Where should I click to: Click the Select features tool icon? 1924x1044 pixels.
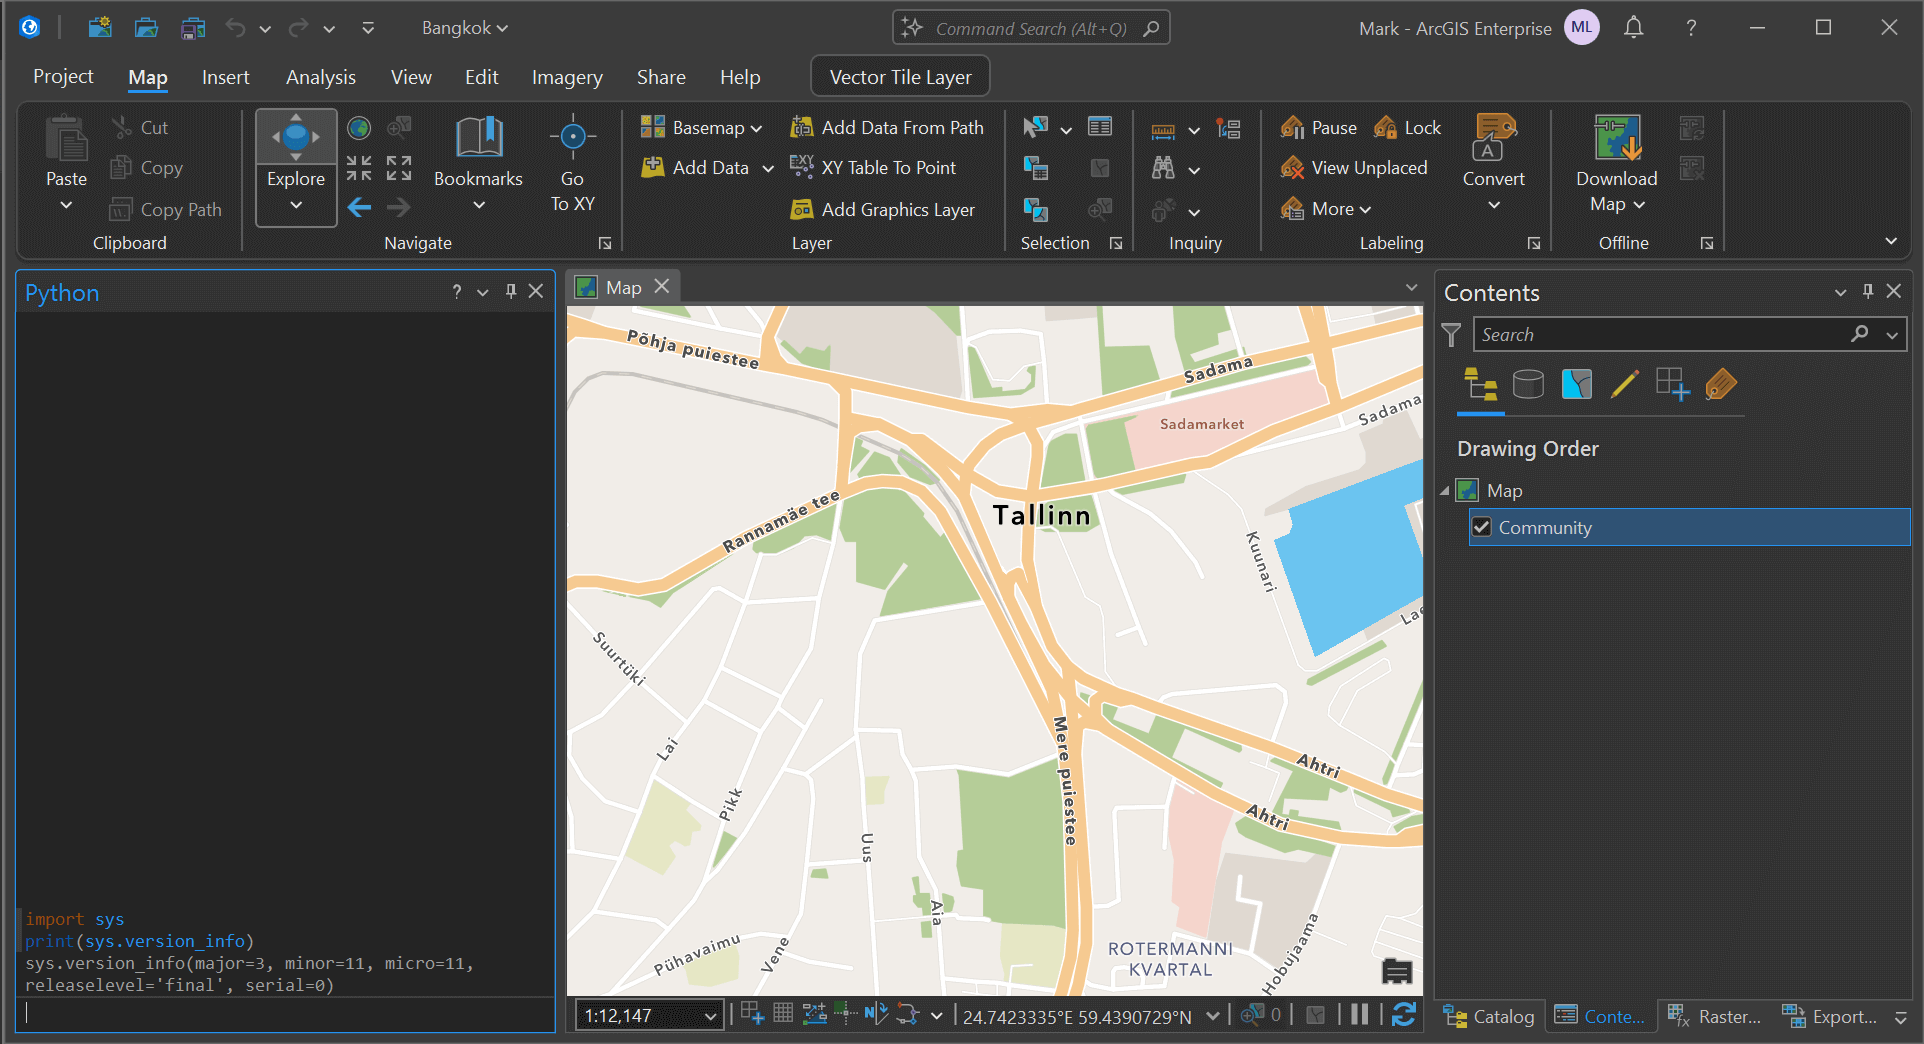[1036, 128]
